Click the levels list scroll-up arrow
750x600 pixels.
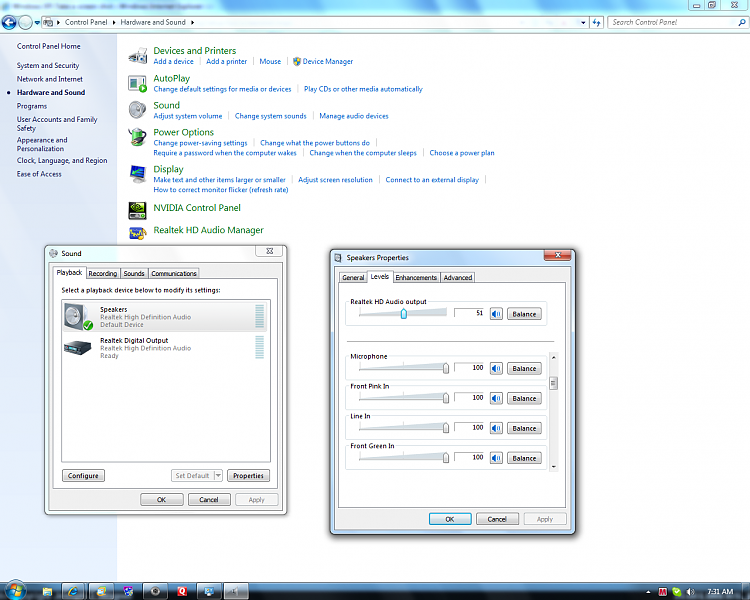553,357
